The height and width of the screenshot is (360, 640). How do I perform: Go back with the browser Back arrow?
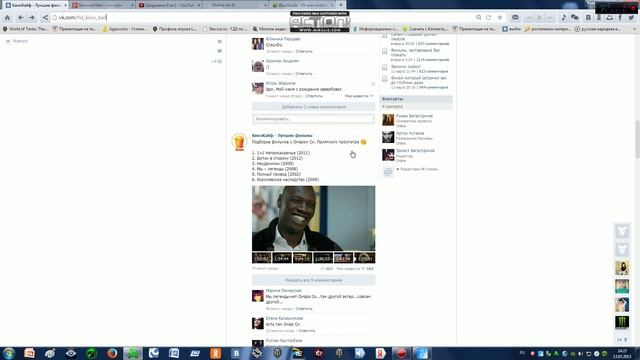coord(20,18)
